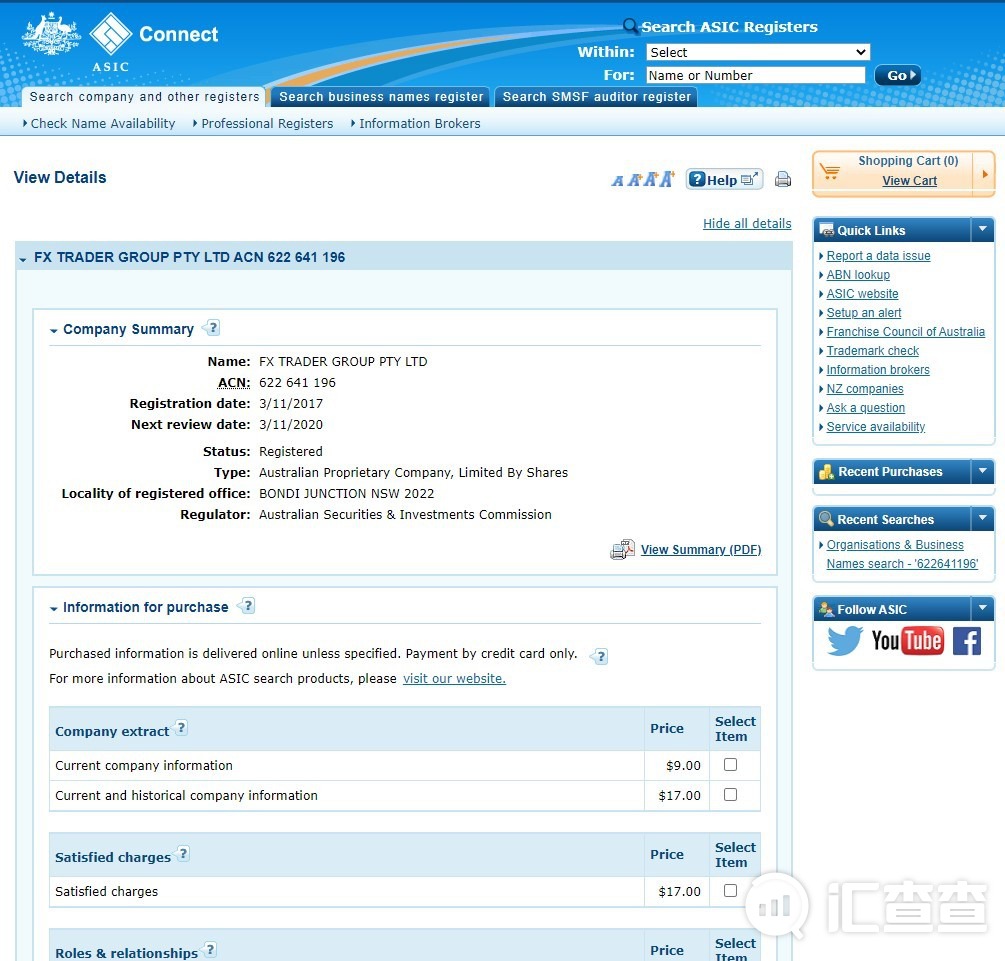Collapse the FX TRADER GROUP PTY LTD section
The width and height of the screenshot is (1005, 961).
click(23, 259)
